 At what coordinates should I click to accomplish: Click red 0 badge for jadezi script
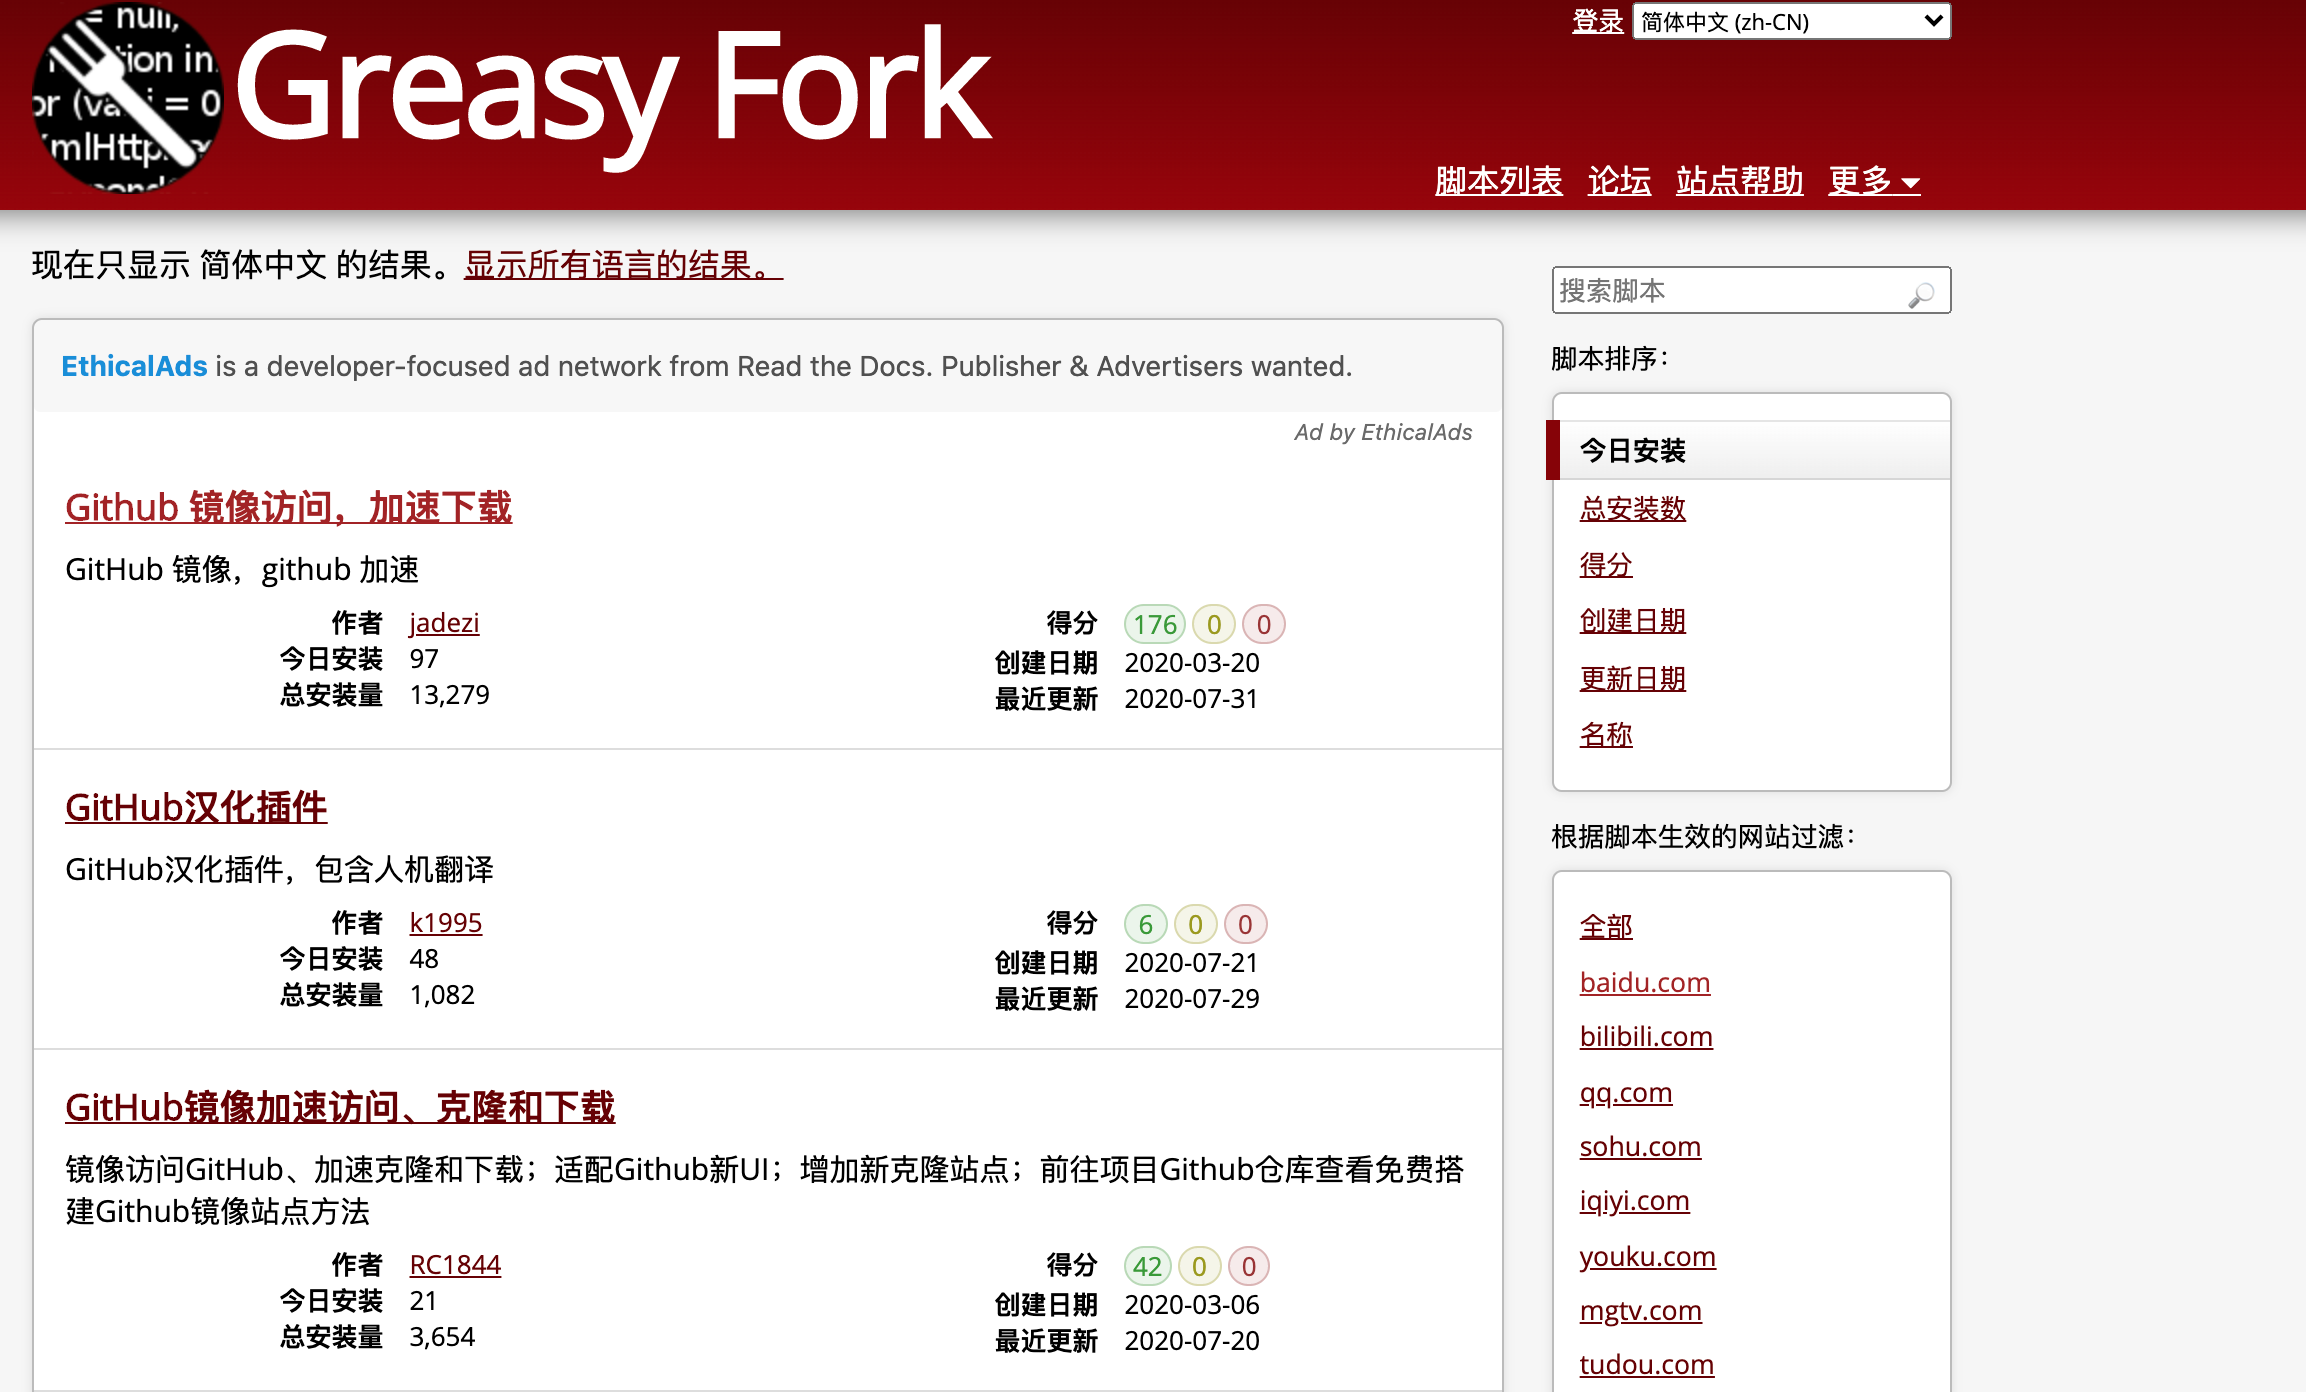coord(1263,625)
